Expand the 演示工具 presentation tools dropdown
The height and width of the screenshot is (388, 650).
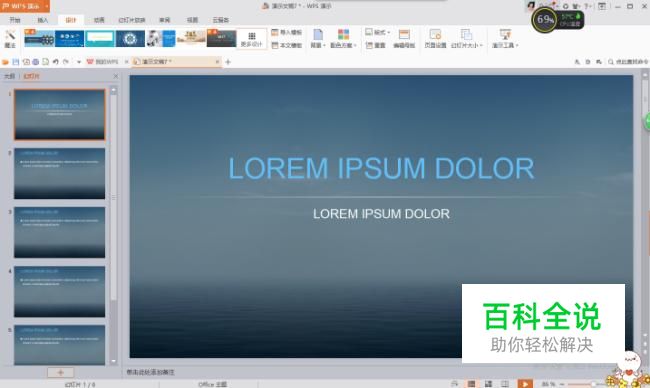[x=505, y=39]
